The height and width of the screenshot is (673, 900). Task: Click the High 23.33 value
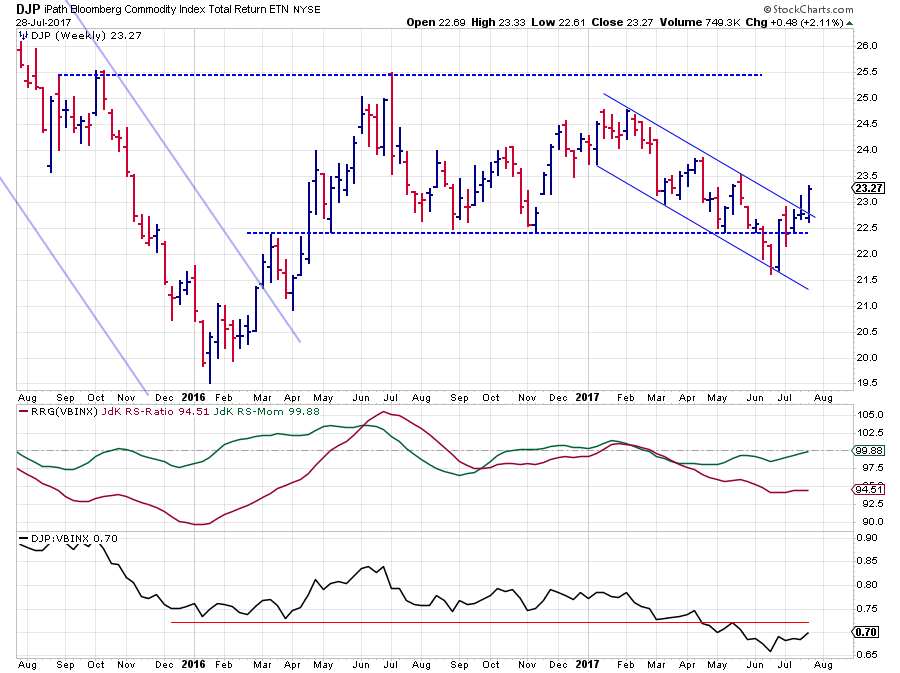(498, 22)
